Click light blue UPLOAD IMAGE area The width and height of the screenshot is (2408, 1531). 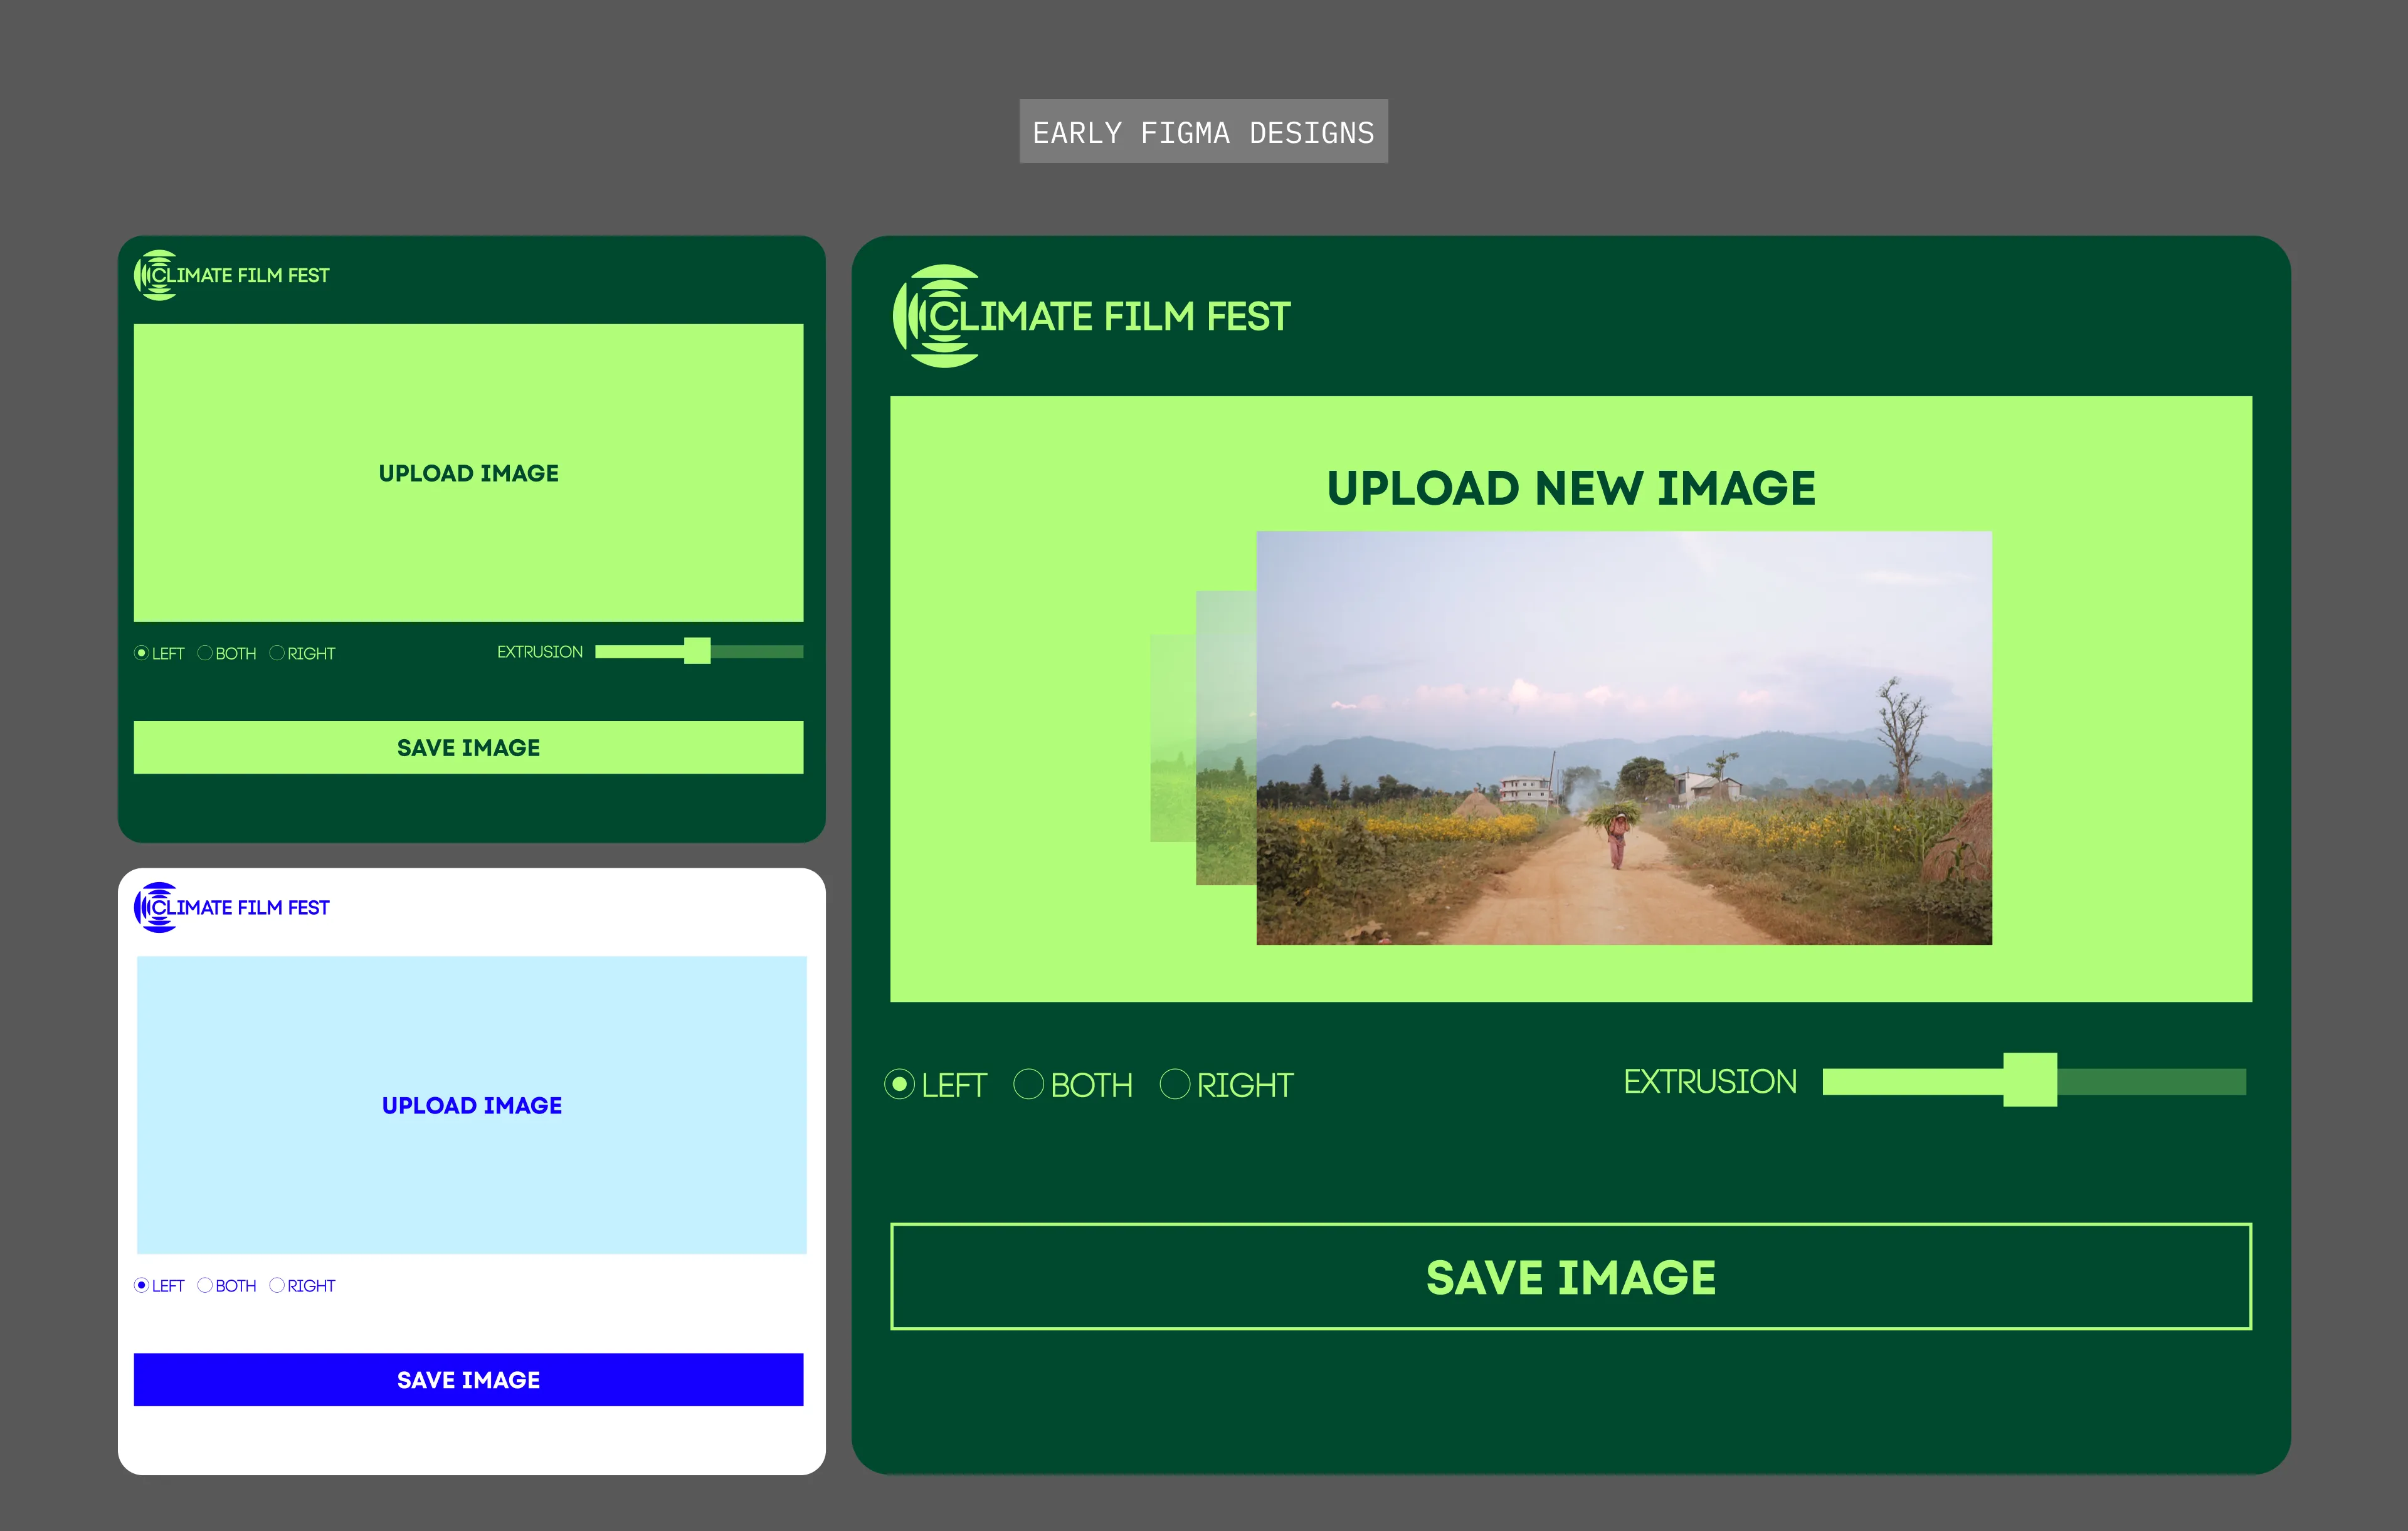471,1105
